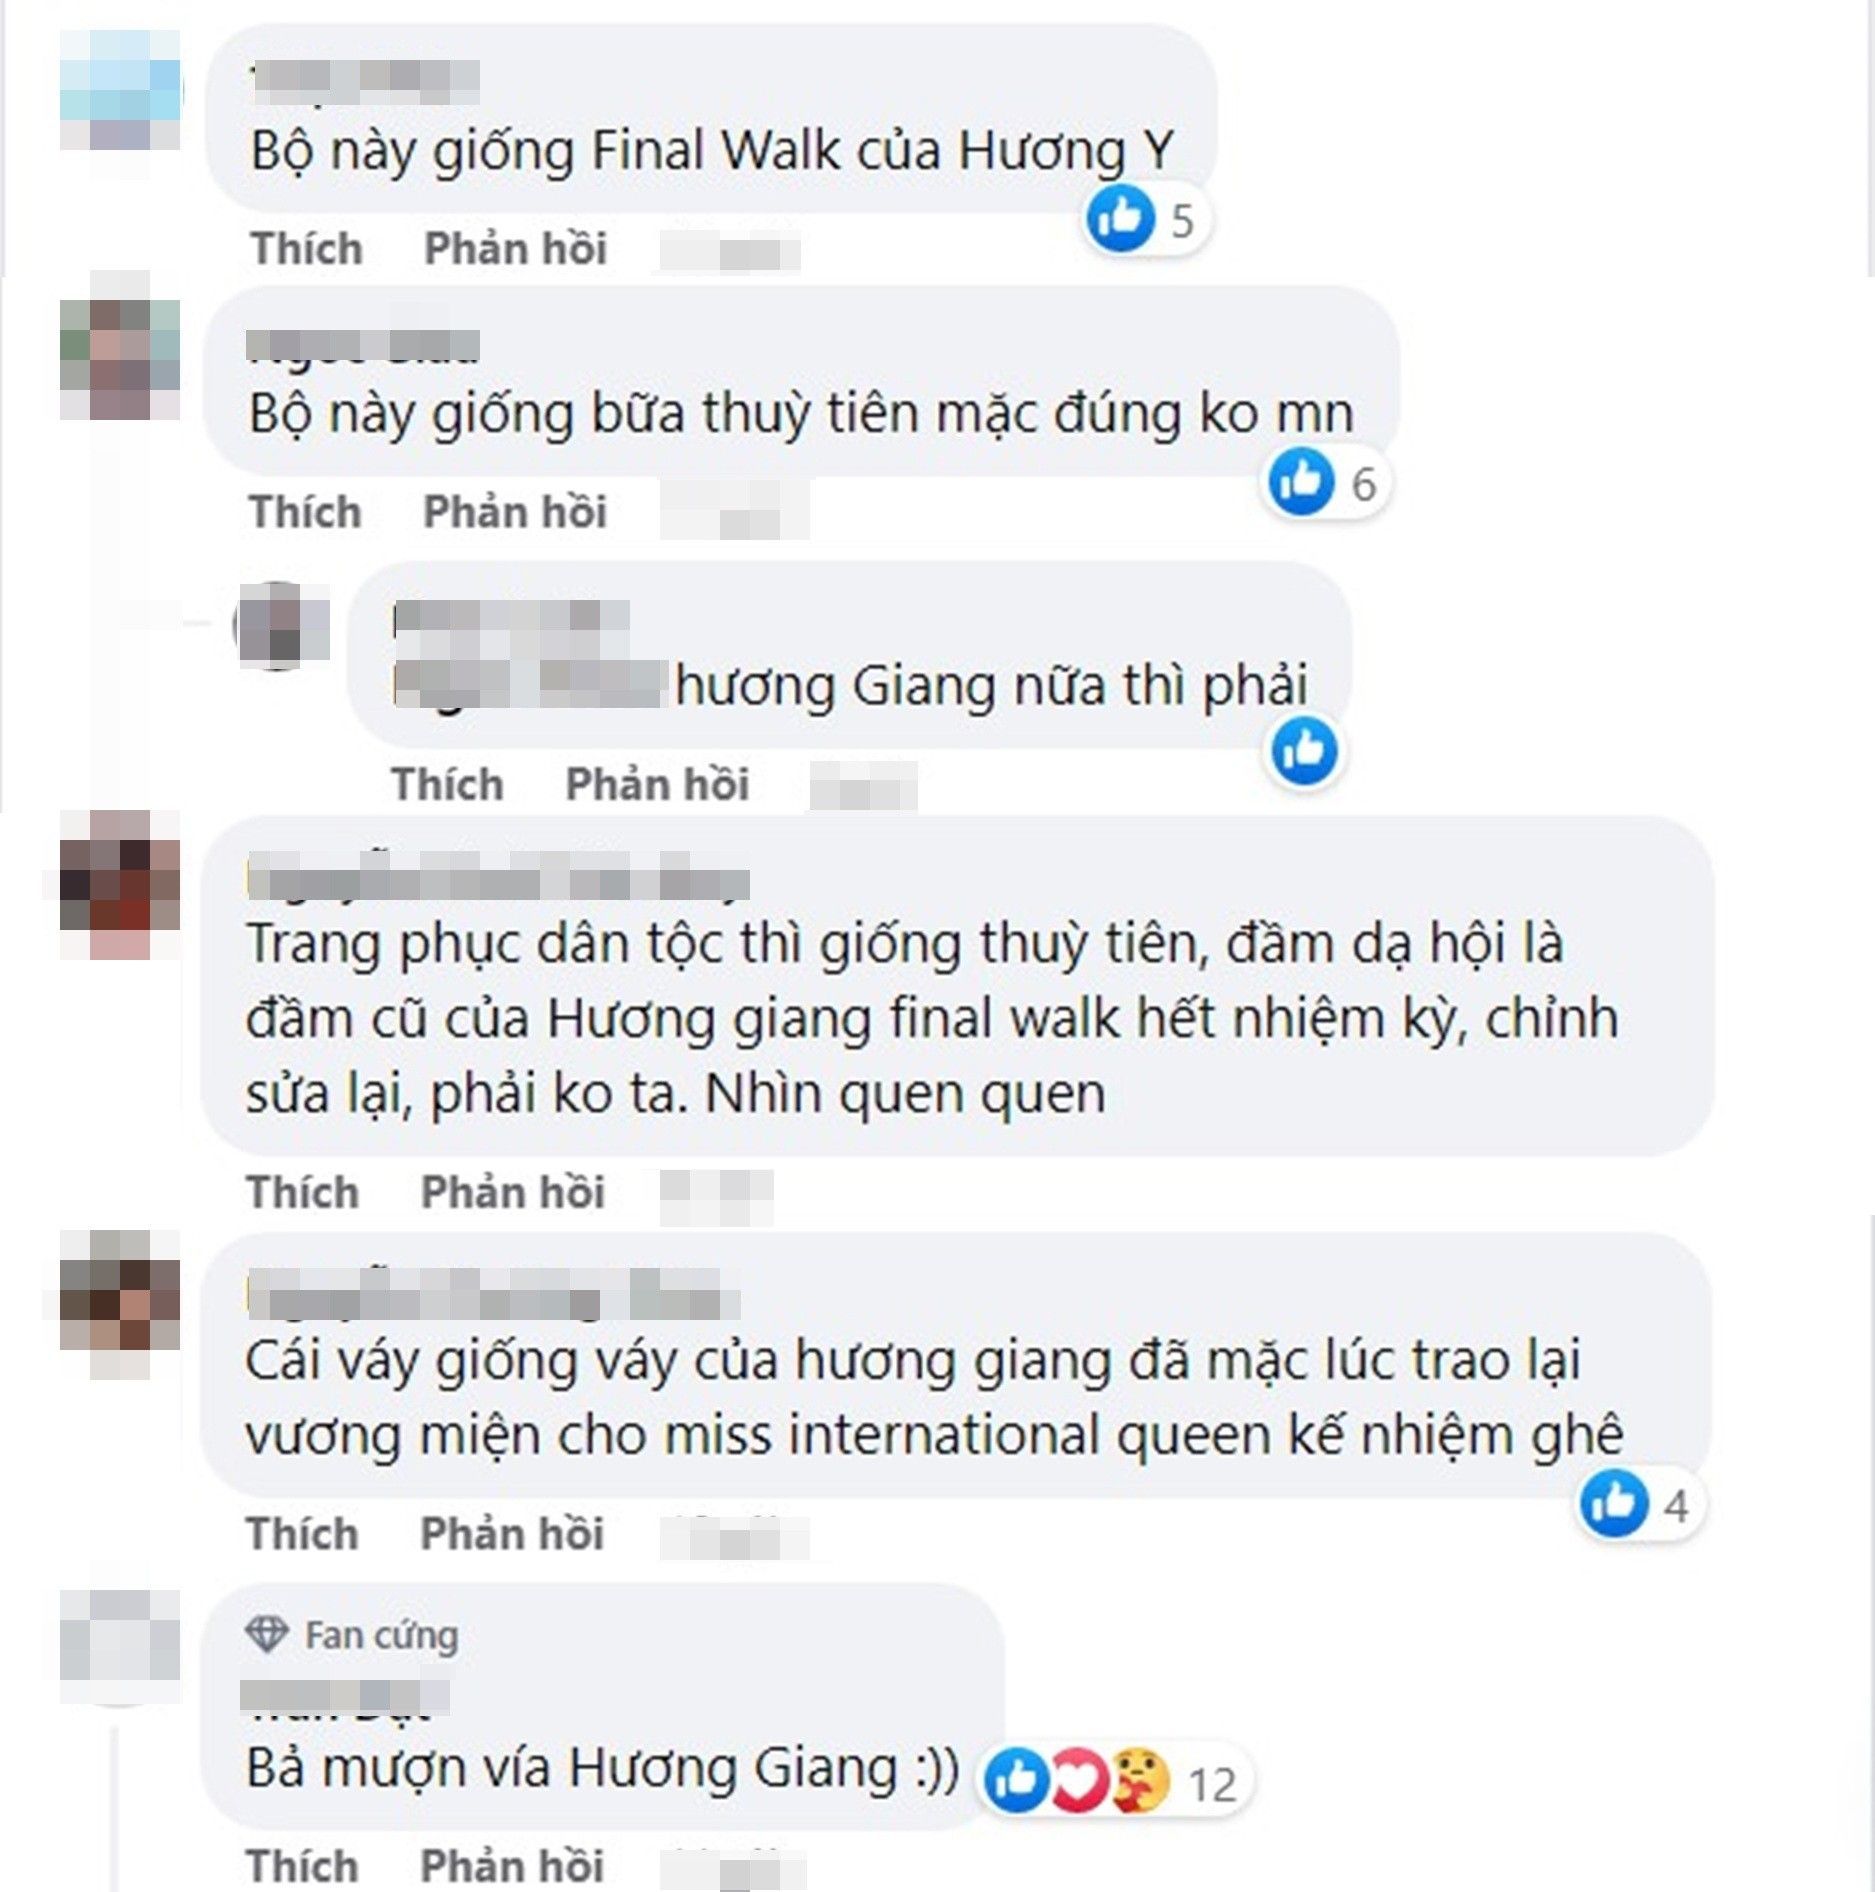
Task: Click the red heart reaction icon
Action: [x=1077, y=1781]
